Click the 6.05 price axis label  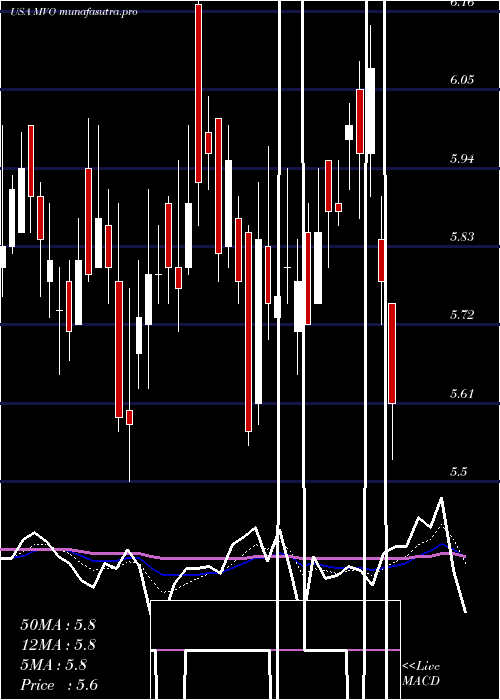point(461,80)
